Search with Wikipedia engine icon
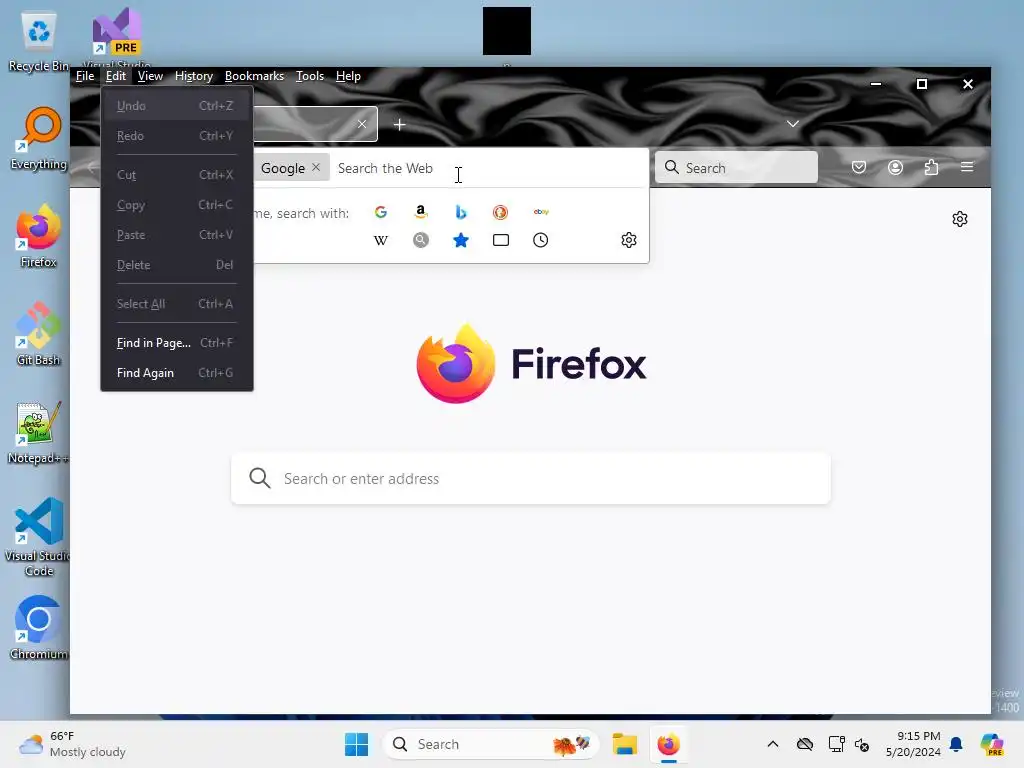Screen dimensions: 1024x768 [381, 240]
